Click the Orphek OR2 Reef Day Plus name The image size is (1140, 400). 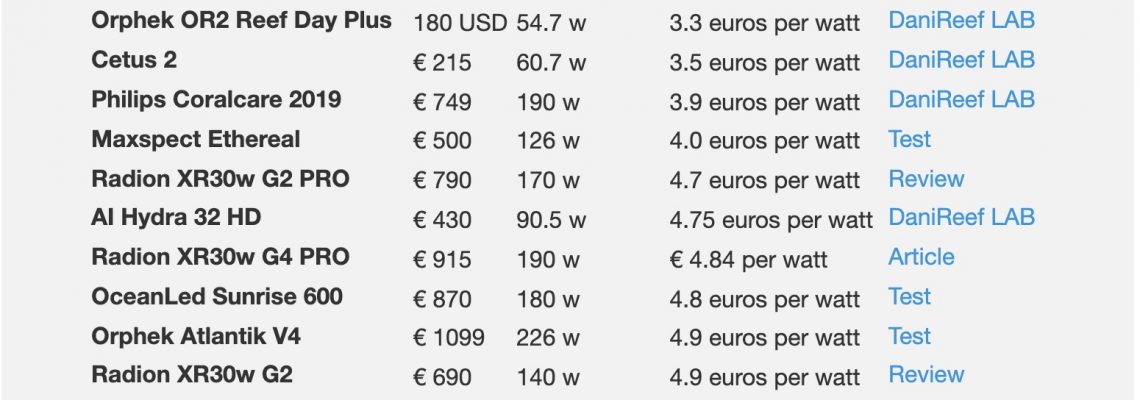[x=241, y=21]
